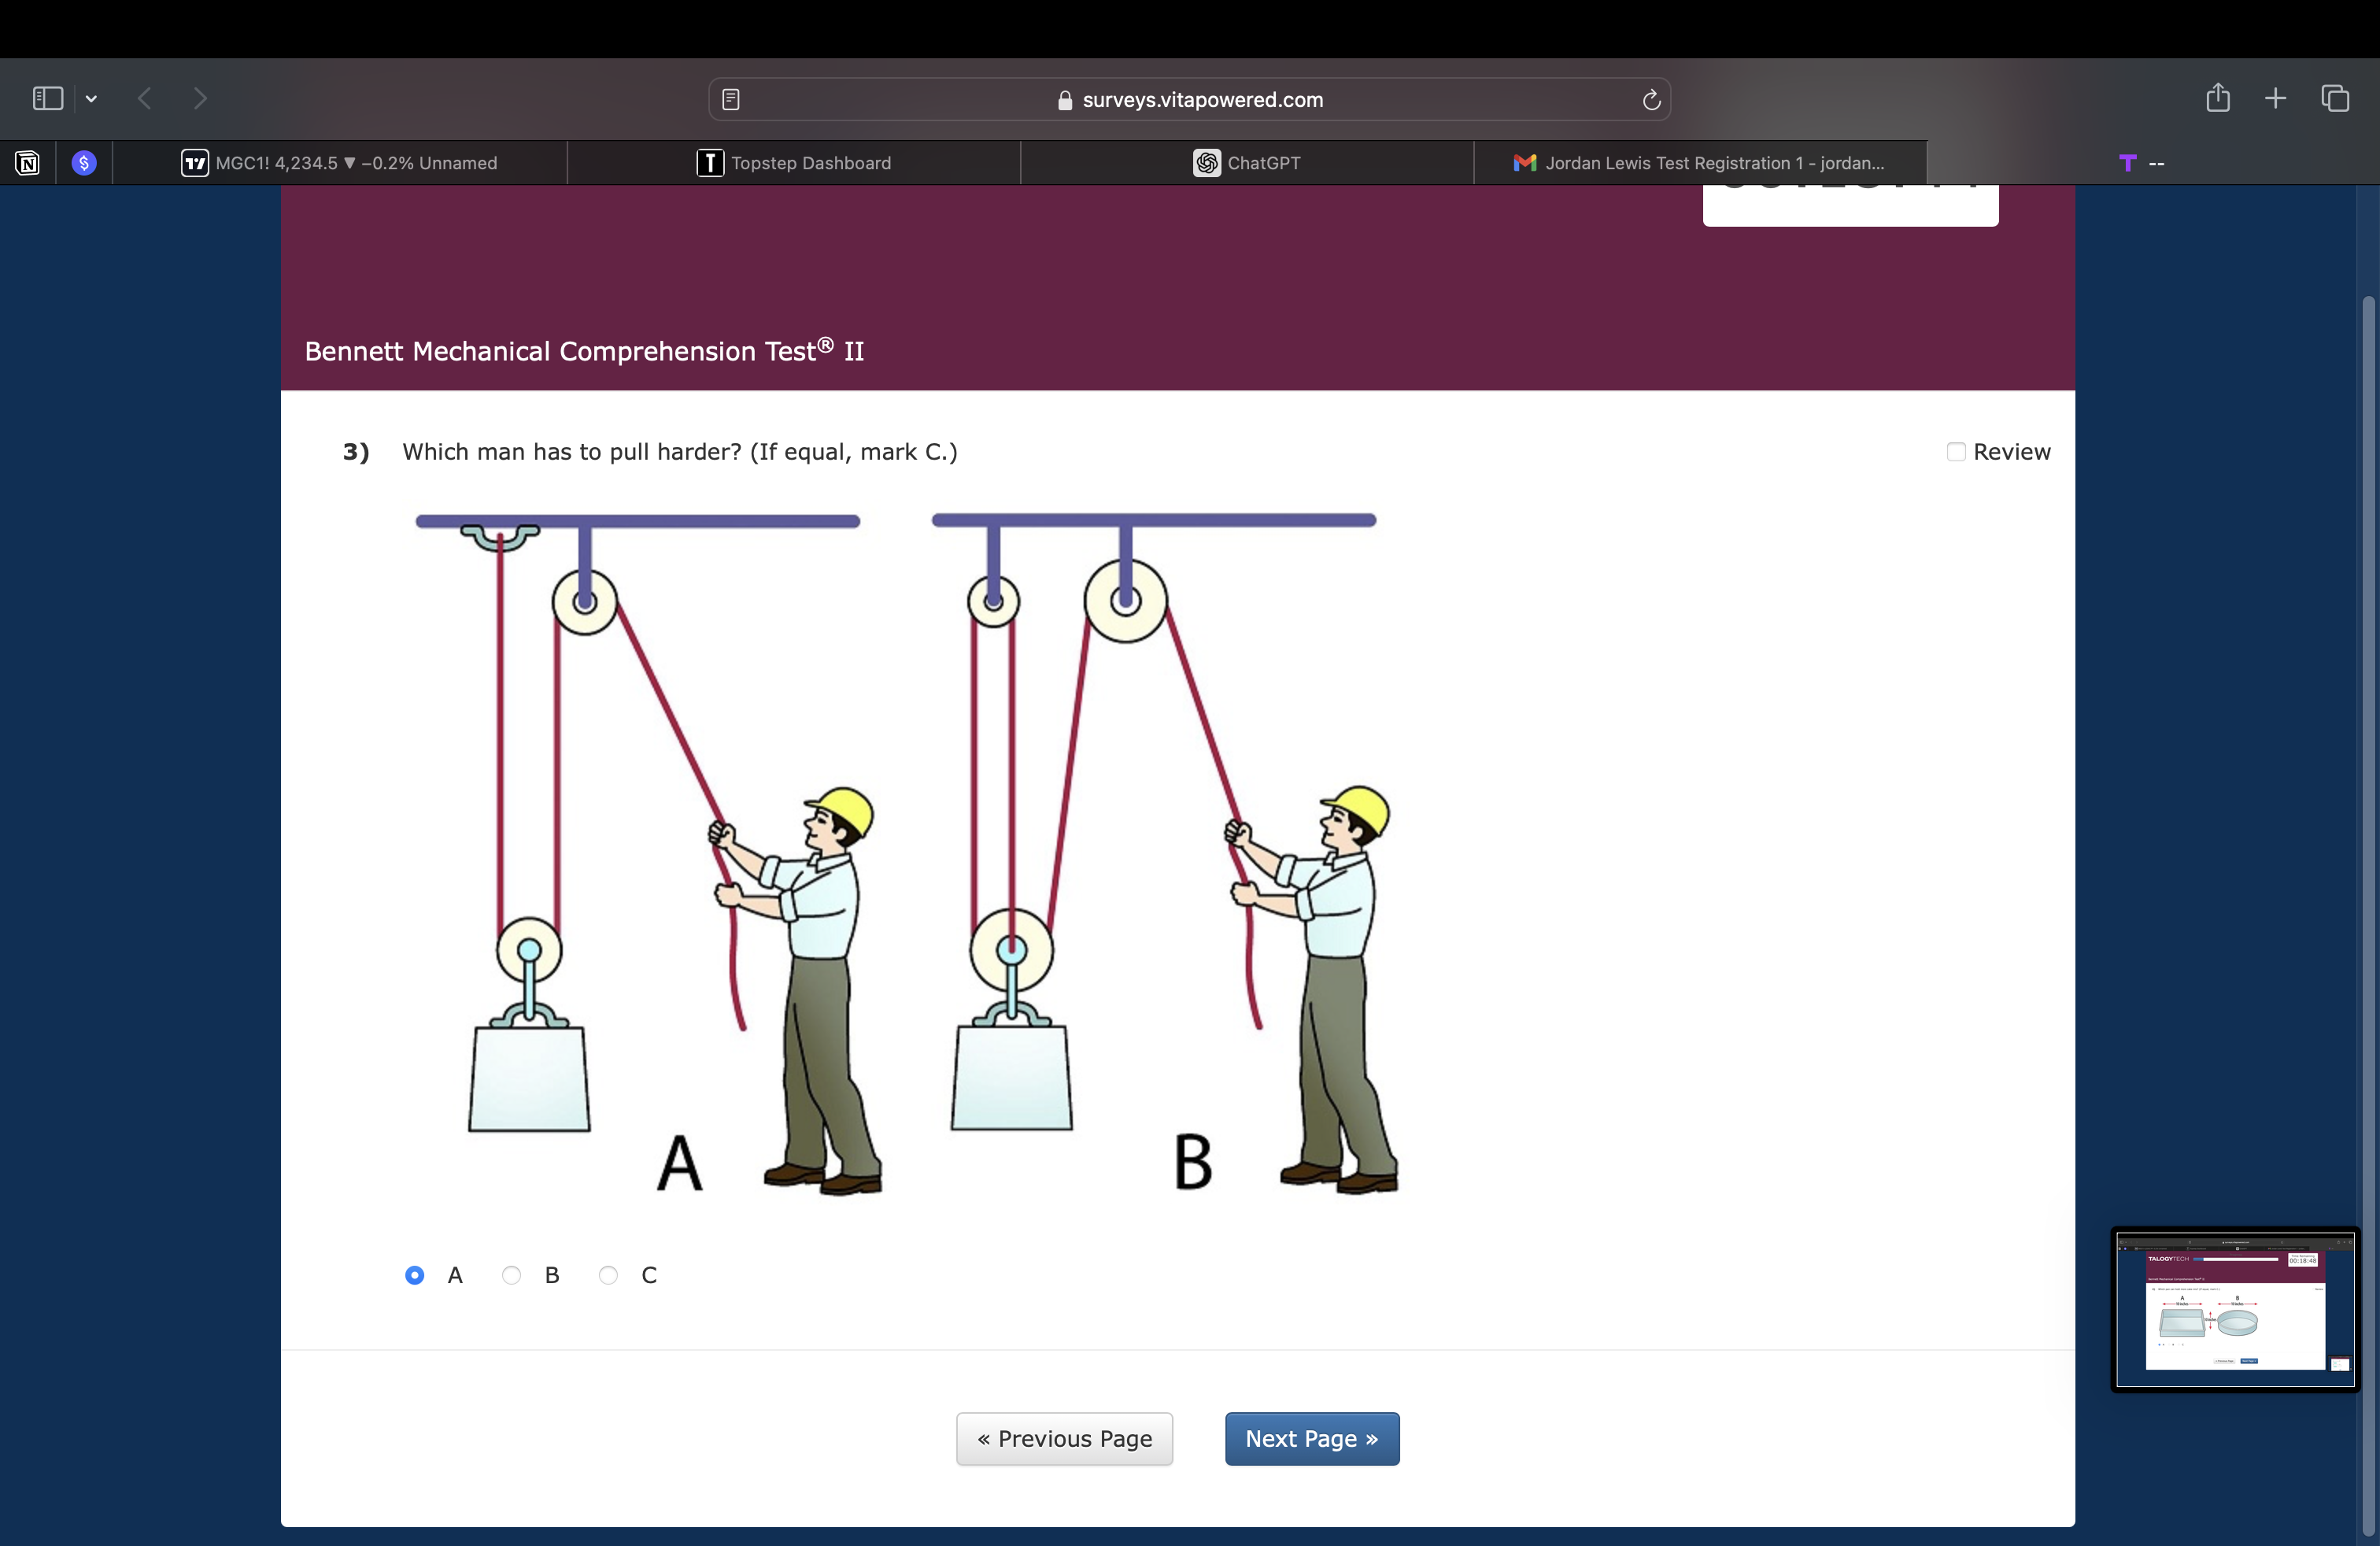Image resolution: width=2380 pixels, height=1546 pixels.
Task: Click the Previous Page button
Action: coord(1064,1438)
